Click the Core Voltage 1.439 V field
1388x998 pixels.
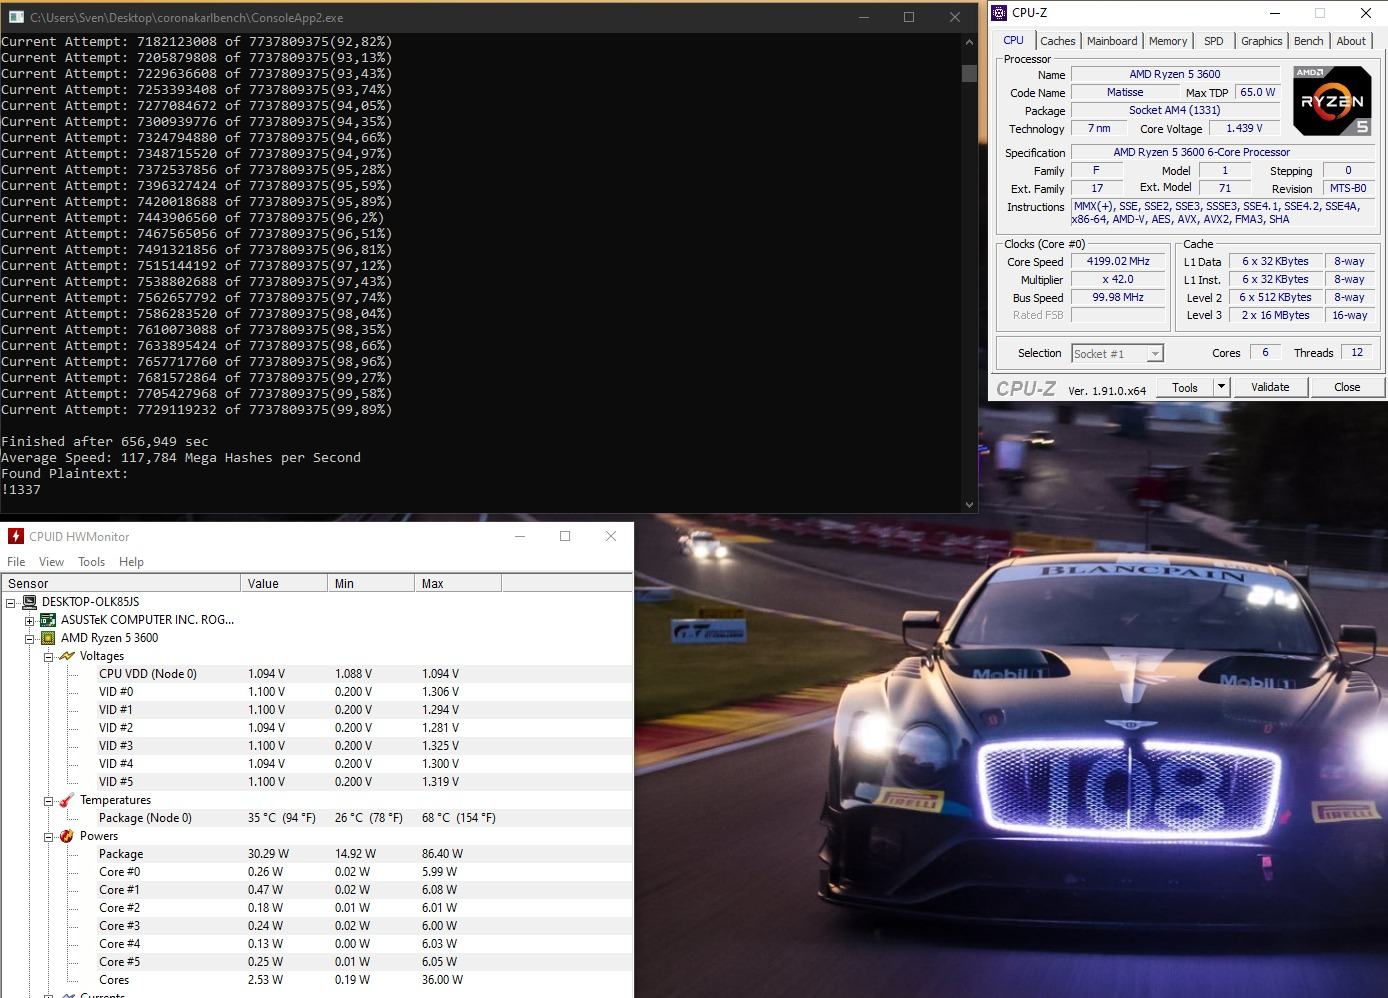click(1244, 128)
